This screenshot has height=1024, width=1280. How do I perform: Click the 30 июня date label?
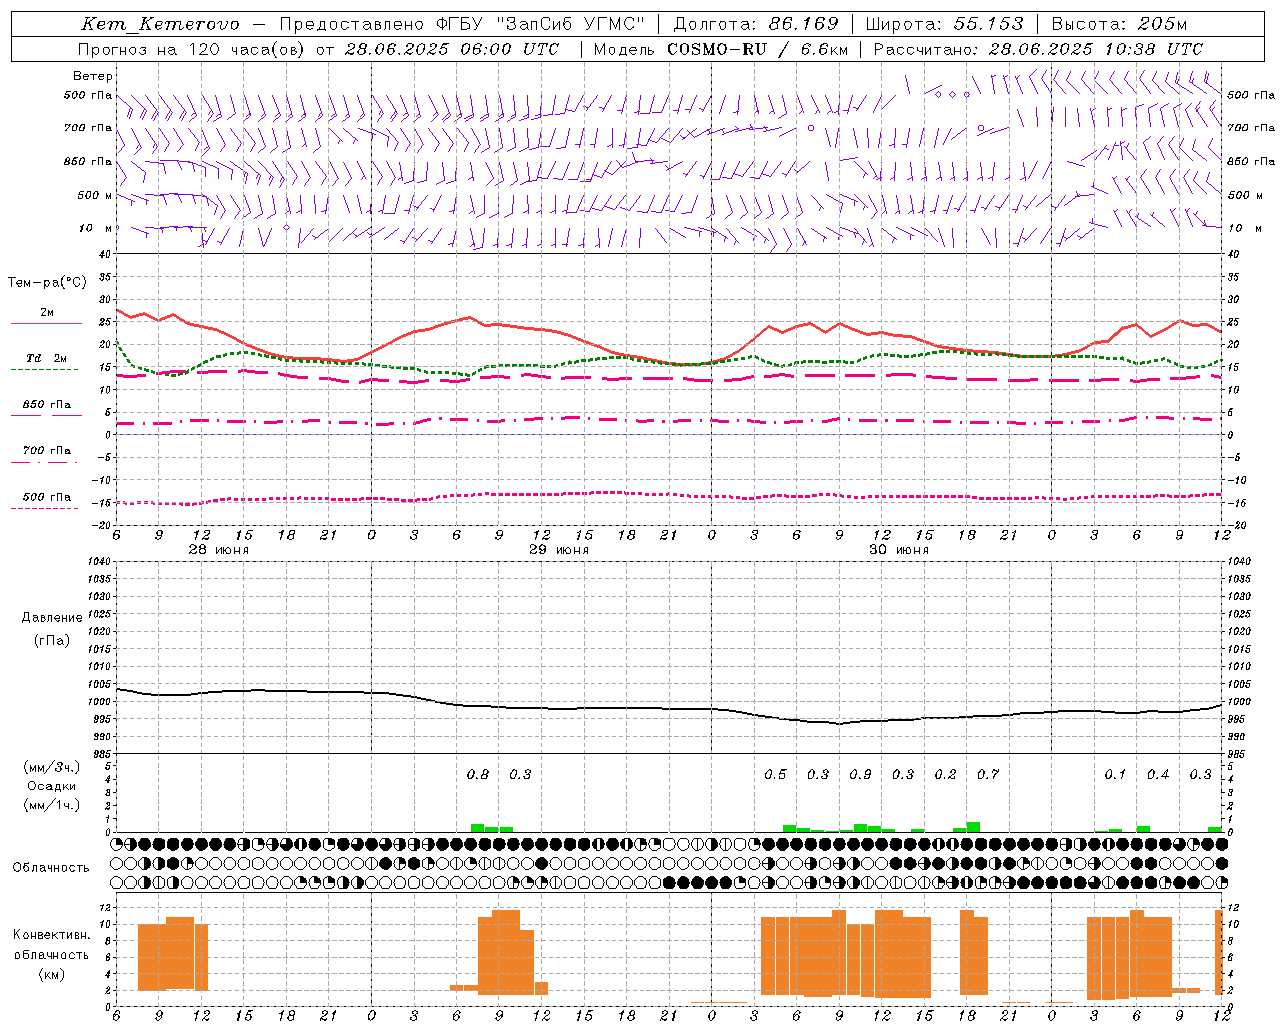(x=899, y=550)
